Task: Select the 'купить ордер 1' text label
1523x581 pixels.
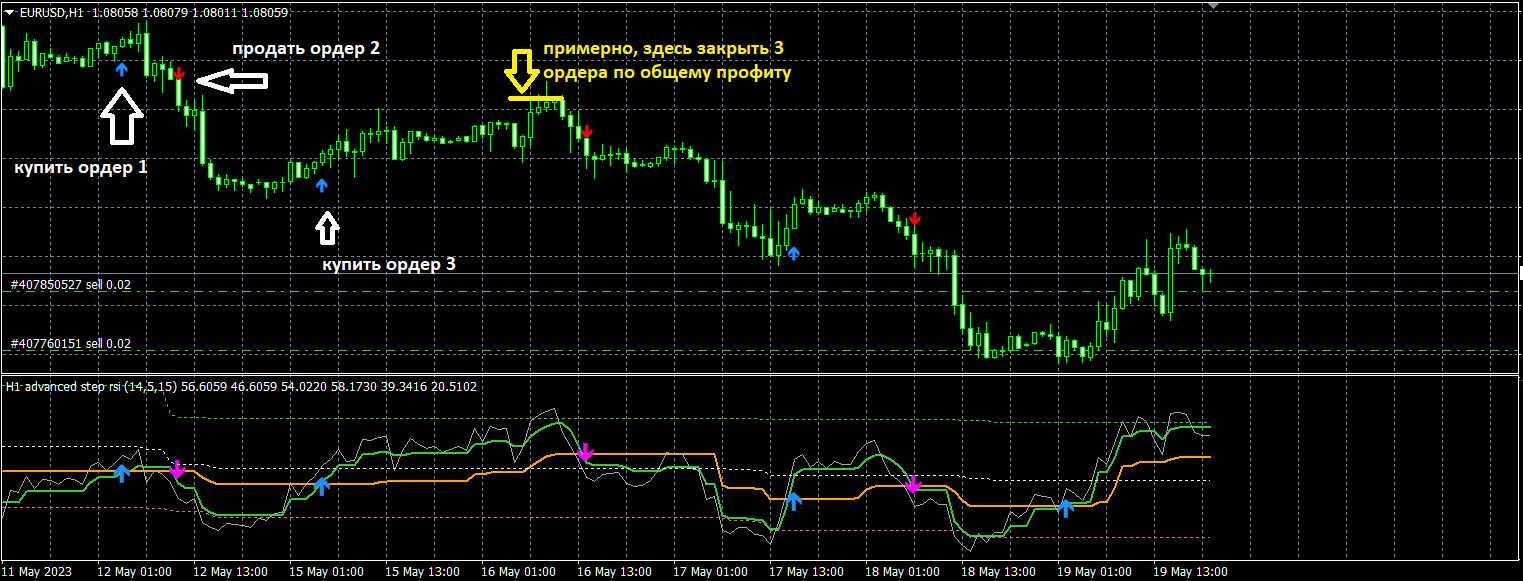Action: coord(80,168)
